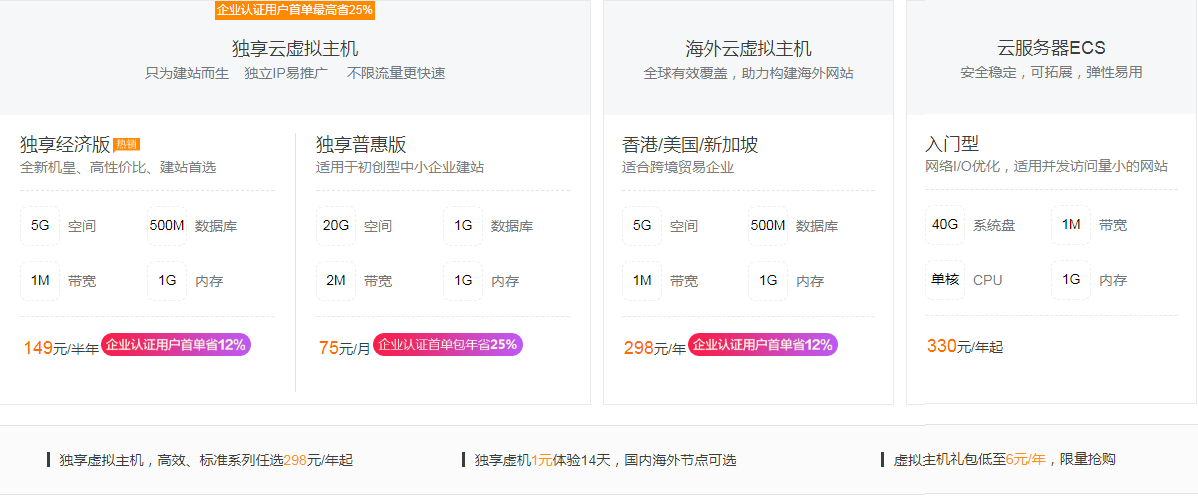The image size is (1198, 496).
Task: Click the 只为建站而生 tagline
Action: [x=187, y=73]
